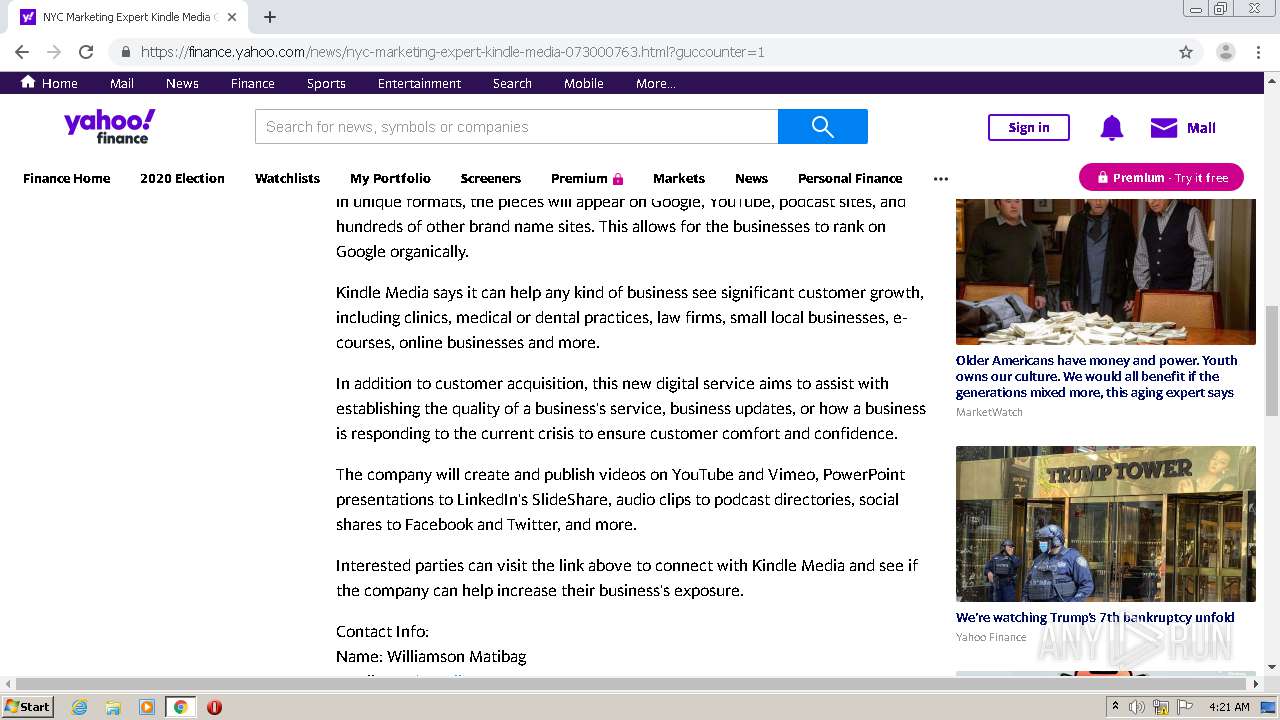
Task: Open the Screeners tab
Action: (490, 178)
